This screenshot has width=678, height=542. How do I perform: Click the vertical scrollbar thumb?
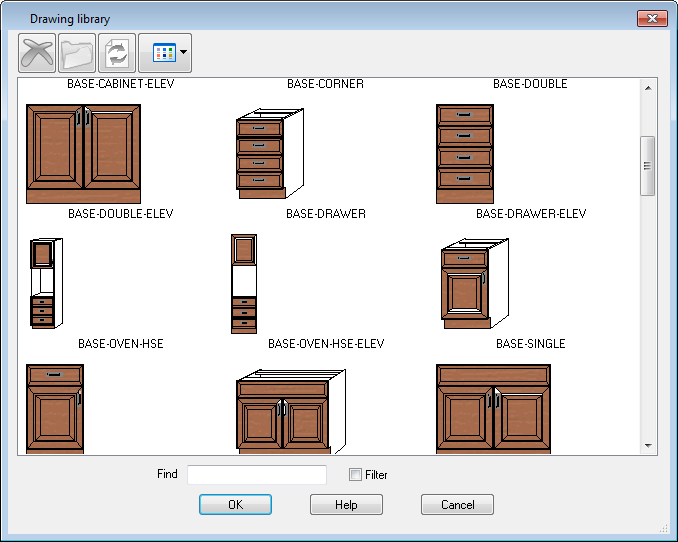click(x=648, y=166)
